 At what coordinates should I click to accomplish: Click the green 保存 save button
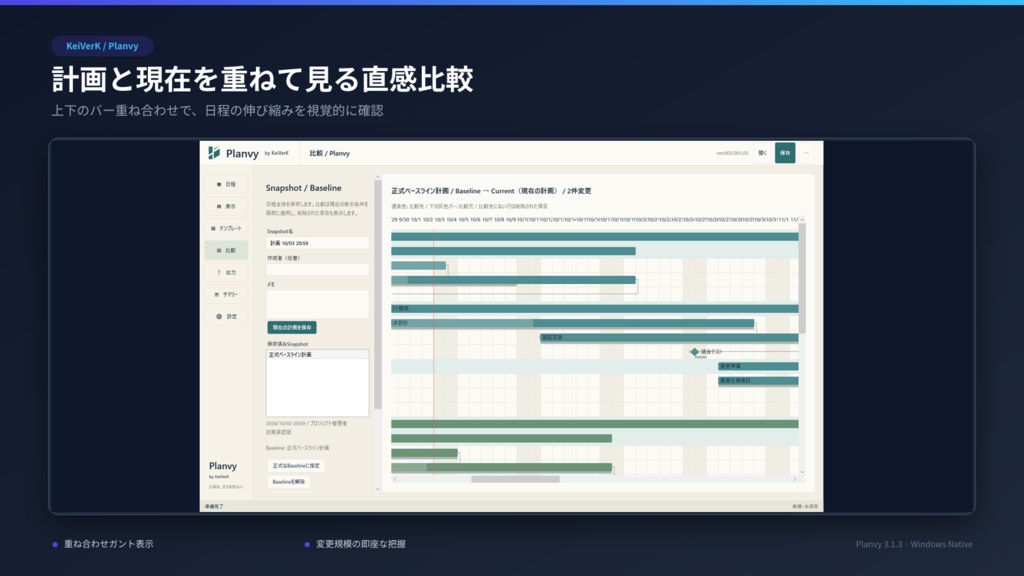pyautogui.click(x=785, y=153)
